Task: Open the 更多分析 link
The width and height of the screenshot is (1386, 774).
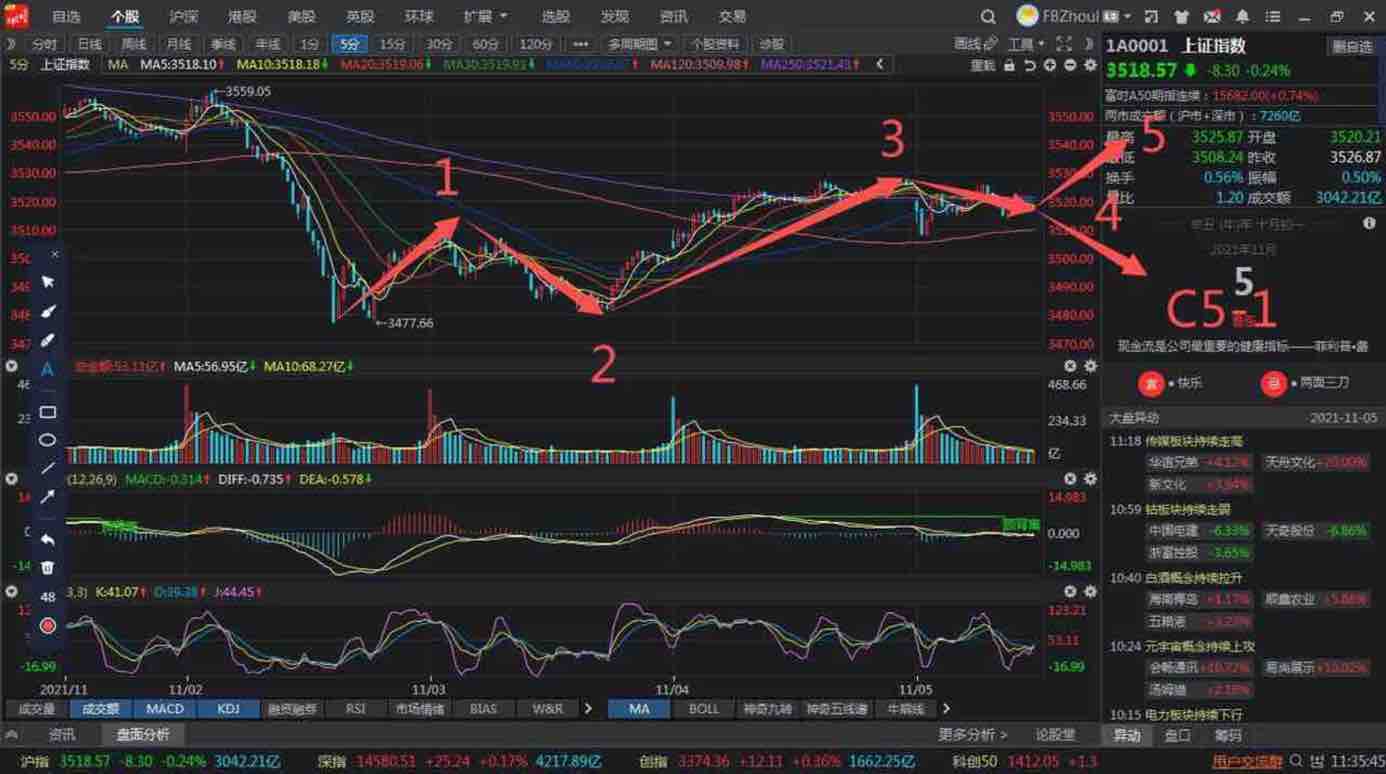Action: (x=973, y=735)
